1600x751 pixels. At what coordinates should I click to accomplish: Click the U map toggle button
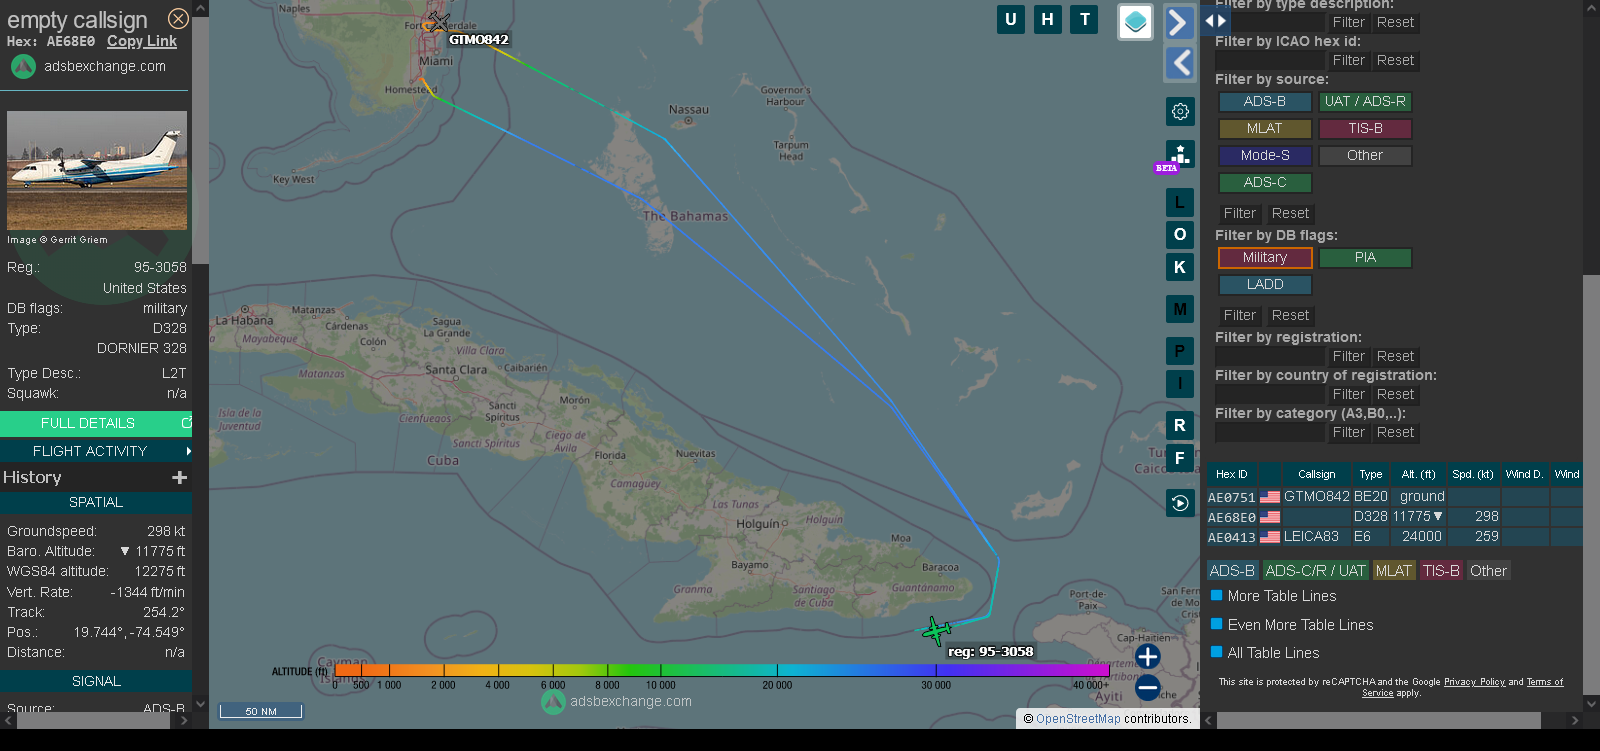pyautogui.click(x=1011, y=19)
